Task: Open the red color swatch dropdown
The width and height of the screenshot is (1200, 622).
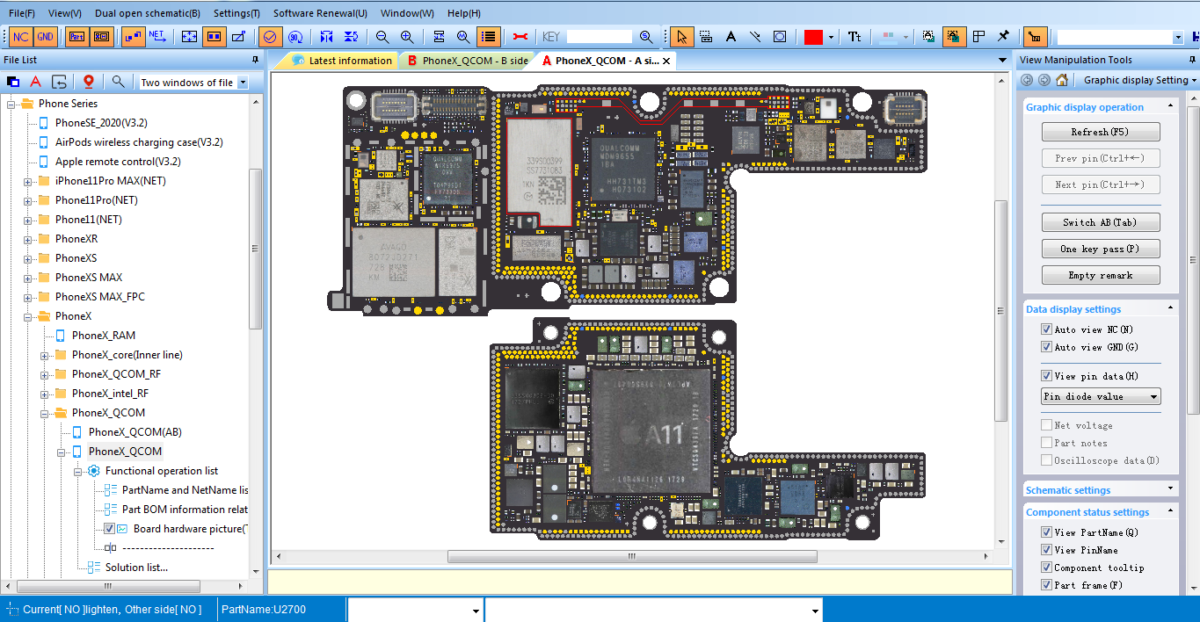Action: pyautogui.click(x=830, y=36)
